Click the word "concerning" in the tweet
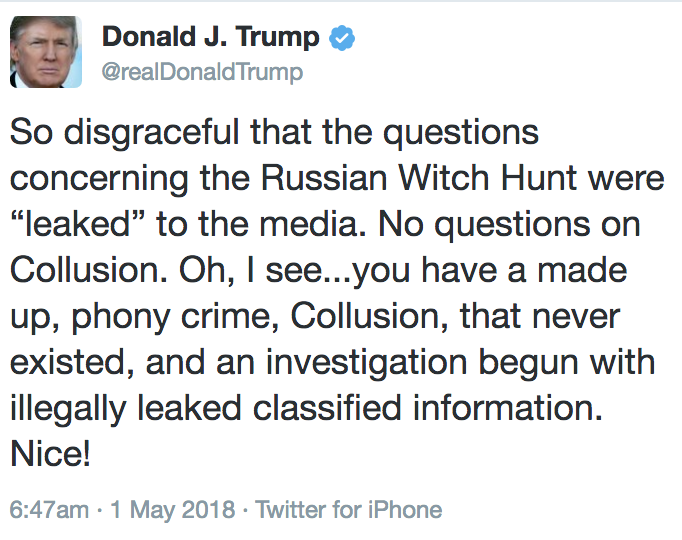Image resolution: width=682 pixels, height=540 pixels. point(104,179)
